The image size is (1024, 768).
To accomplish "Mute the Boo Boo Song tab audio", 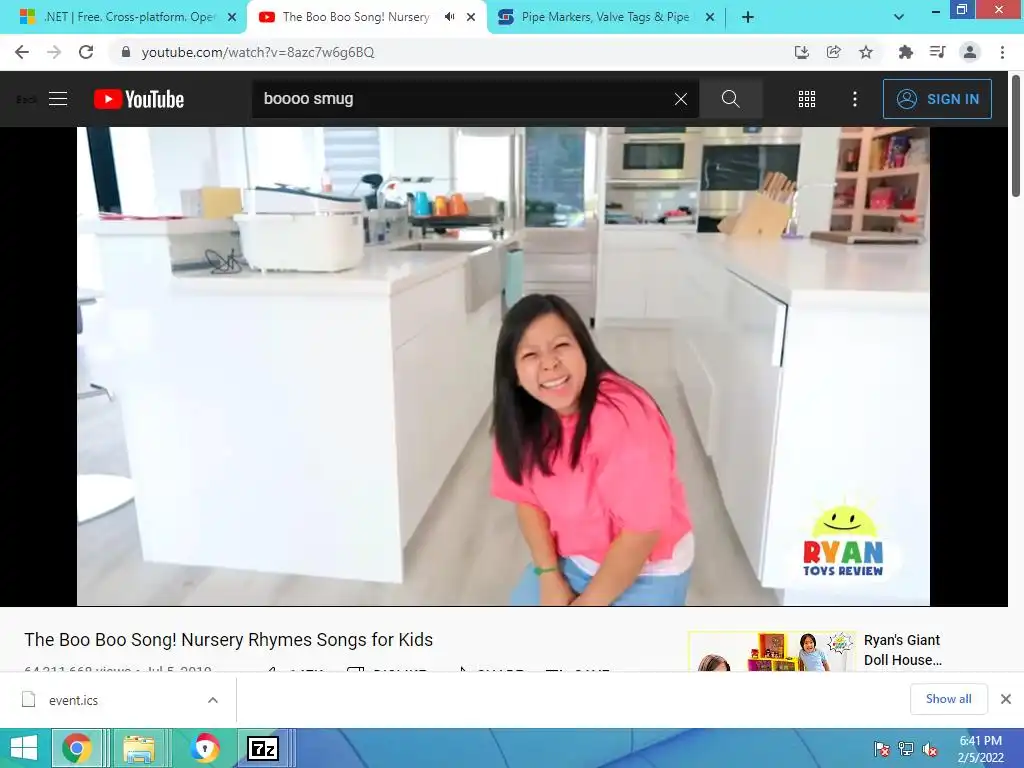I will point(449,17).
